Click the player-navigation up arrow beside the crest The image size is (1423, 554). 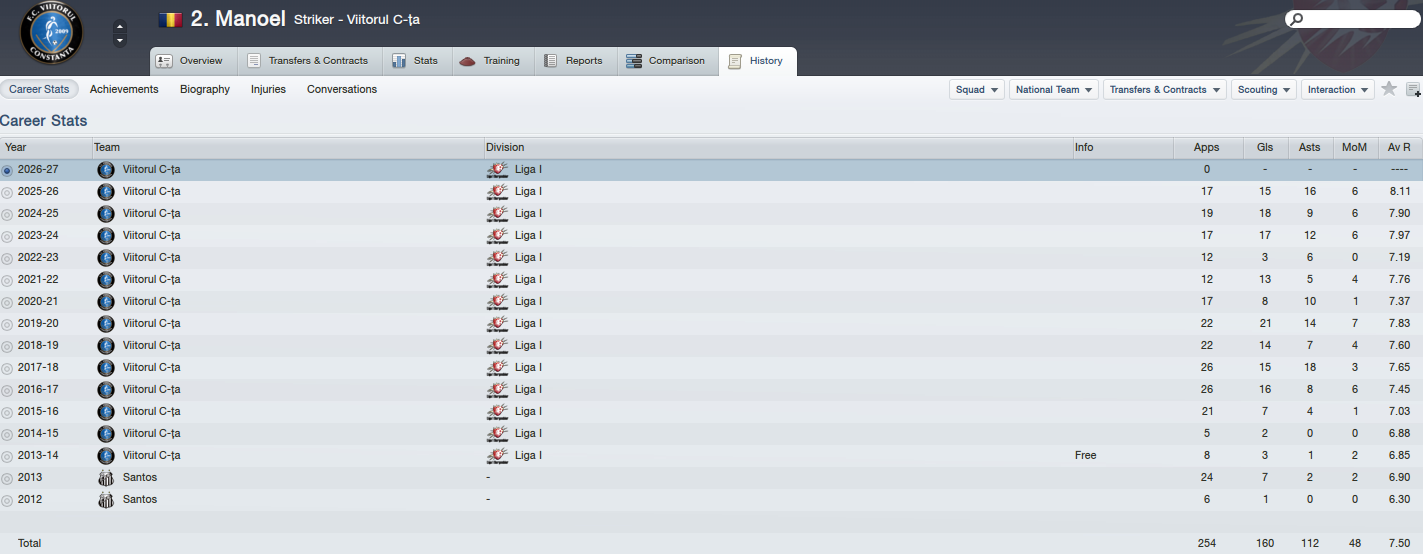[x=120, y=26]
